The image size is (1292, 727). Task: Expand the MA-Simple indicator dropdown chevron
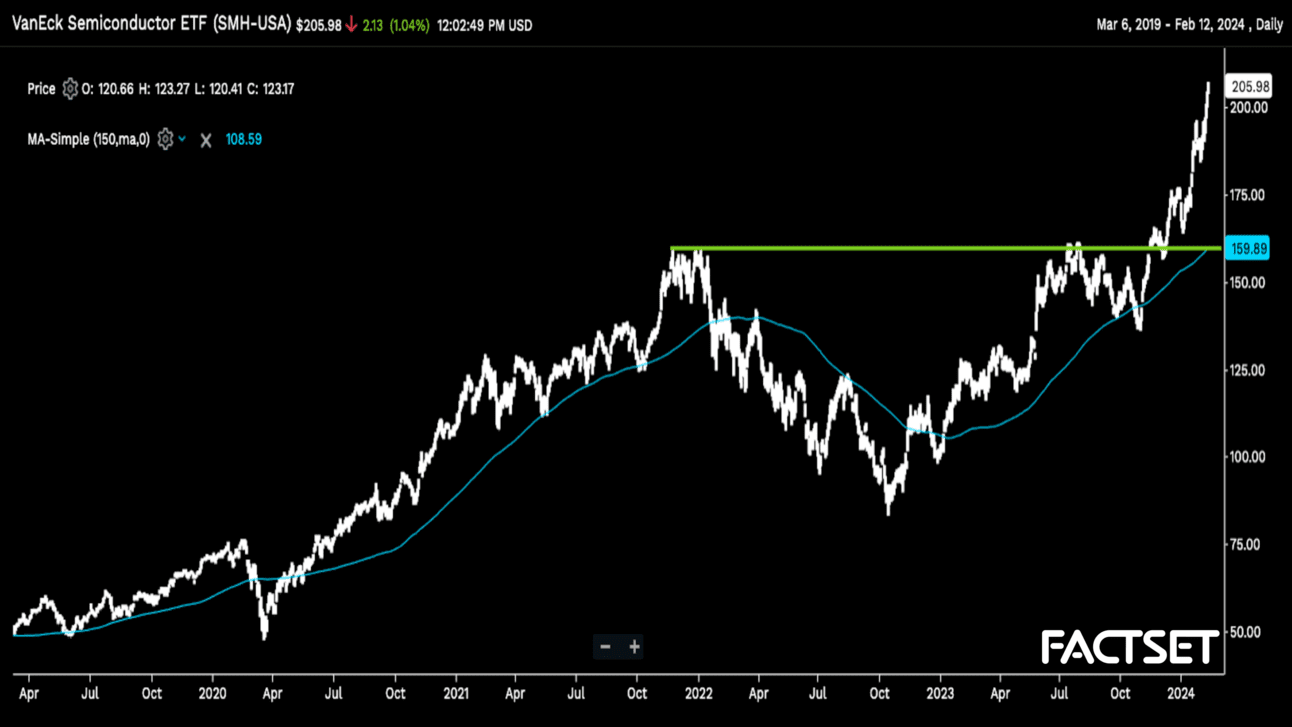coord(182,139)
